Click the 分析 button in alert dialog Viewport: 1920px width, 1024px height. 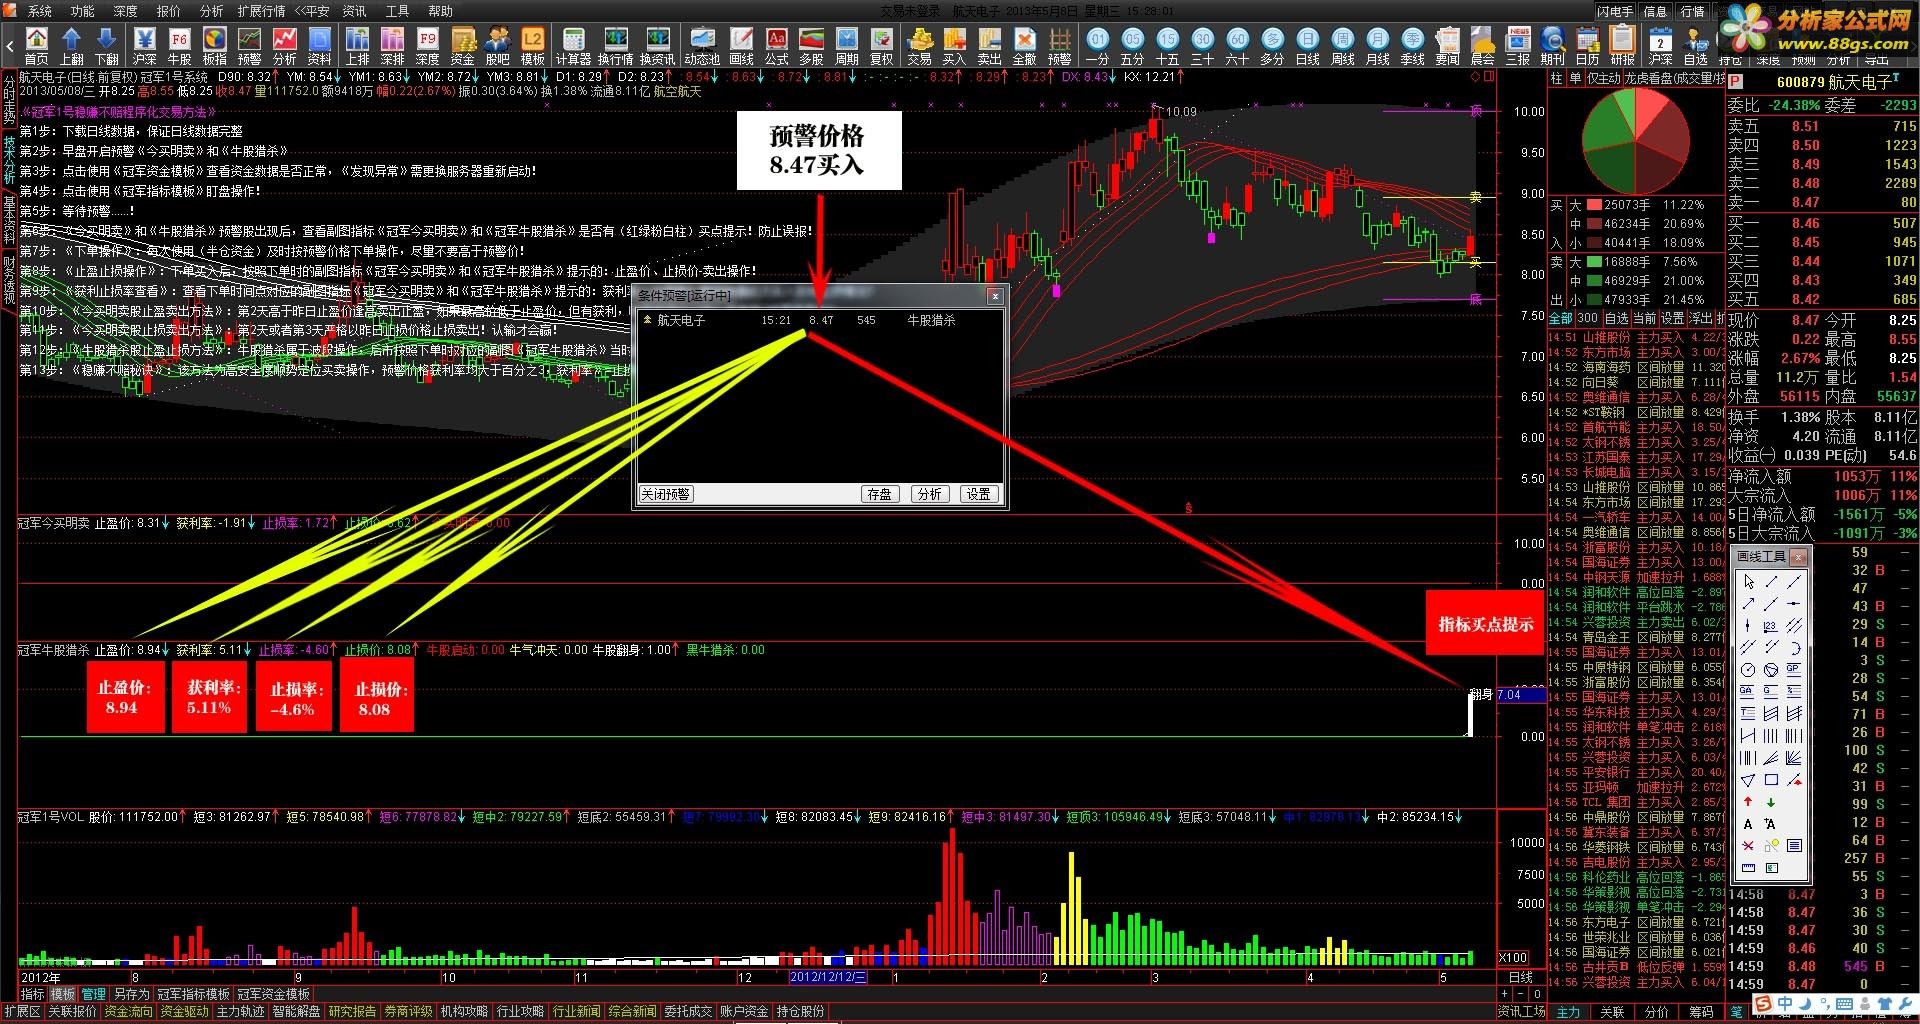point(930,494)
